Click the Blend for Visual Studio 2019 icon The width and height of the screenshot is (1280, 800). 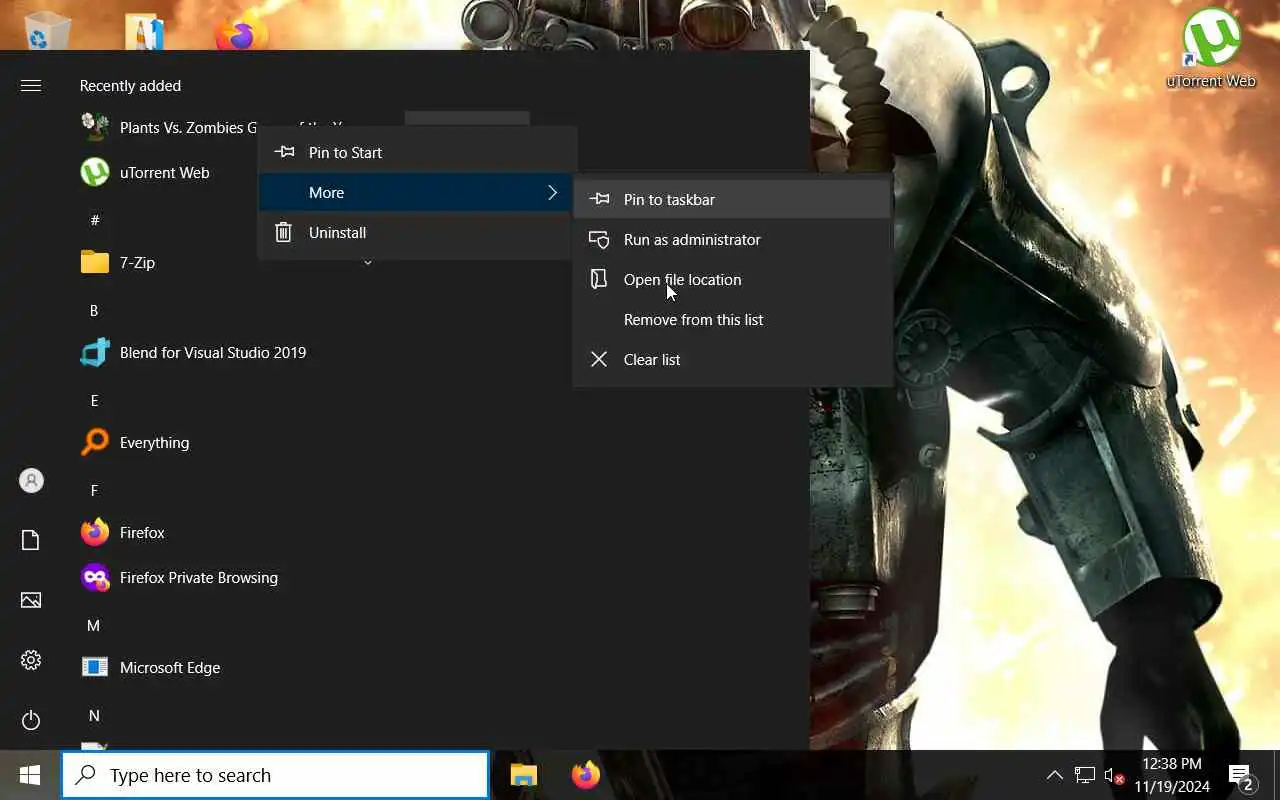pyautogui.click(x=95, y=352)
